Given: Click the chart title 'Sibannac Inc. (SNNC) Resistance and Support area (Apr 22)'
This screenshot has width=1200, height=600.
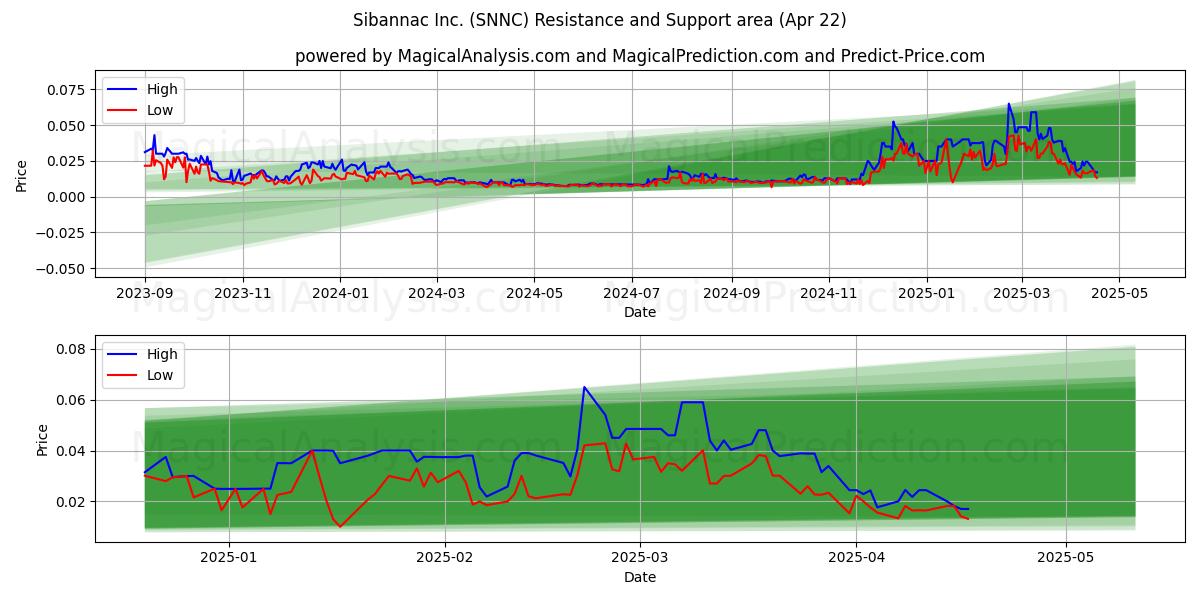Looking at the screenshot, I should click(x=600, y=20).
